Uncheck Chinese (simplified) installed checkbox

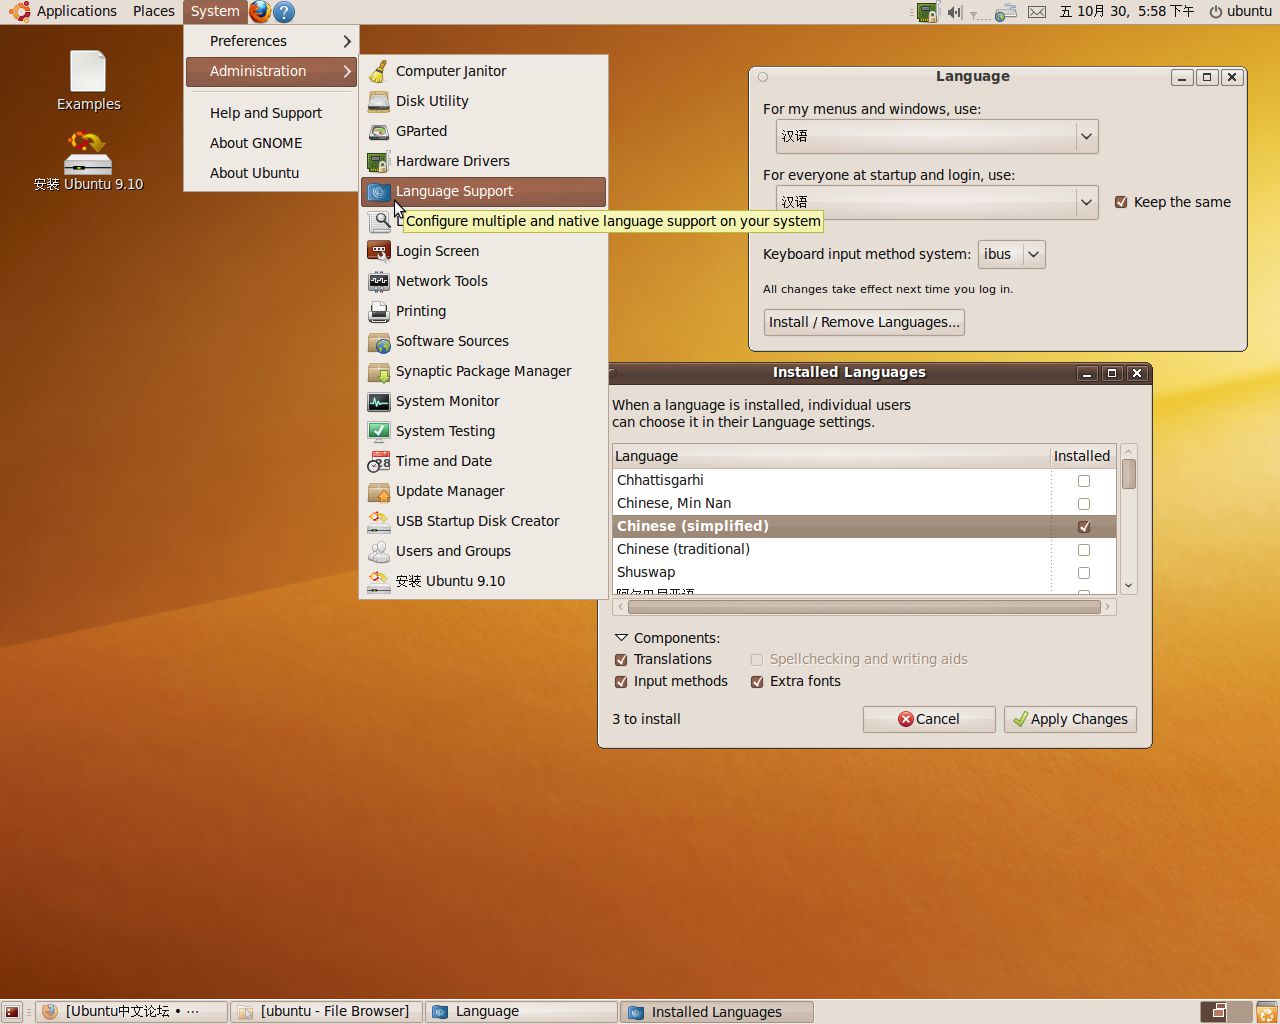coord(1084,527)
